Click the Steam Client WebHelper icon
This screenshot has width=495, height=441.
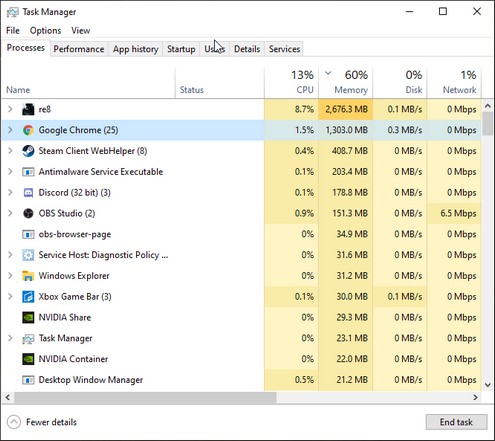(x=28, y=151)
